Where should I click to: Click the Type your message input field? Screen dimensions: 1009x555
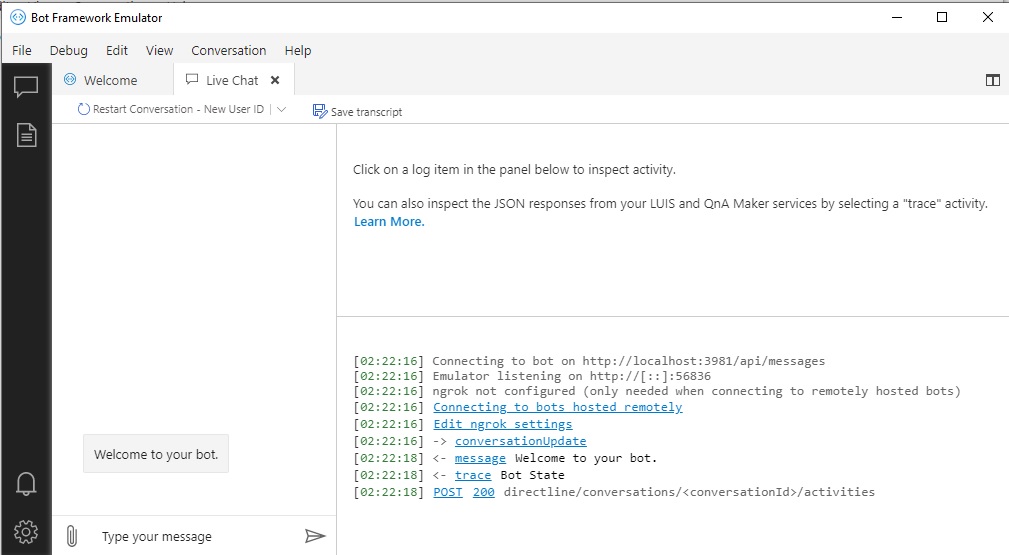pyautogui.click(x=190, y=537)
